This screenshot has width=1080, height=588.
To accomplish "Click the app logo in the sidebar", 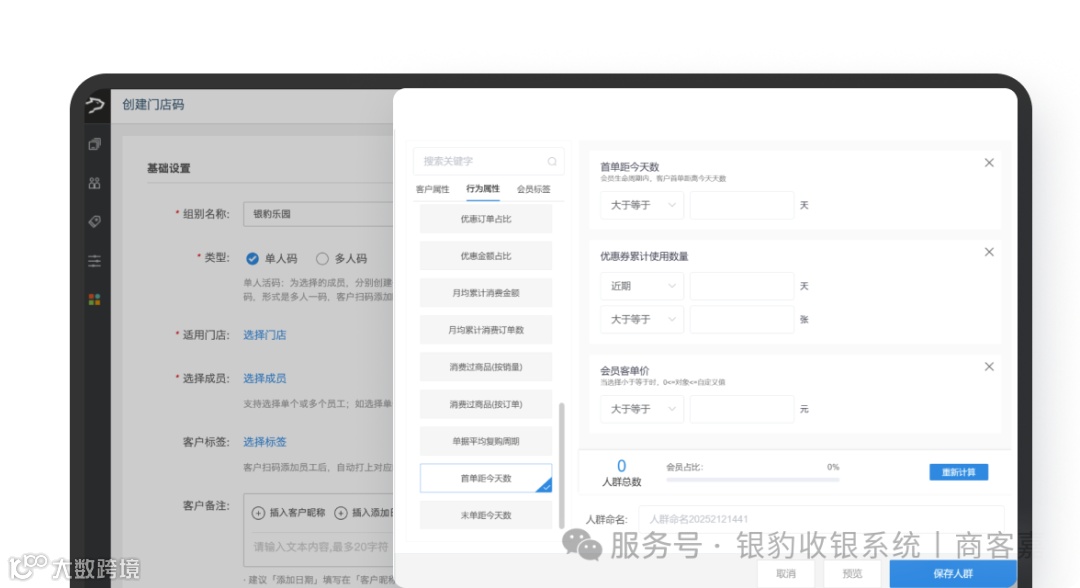I will pyautogui.click(x=95, y=105).
